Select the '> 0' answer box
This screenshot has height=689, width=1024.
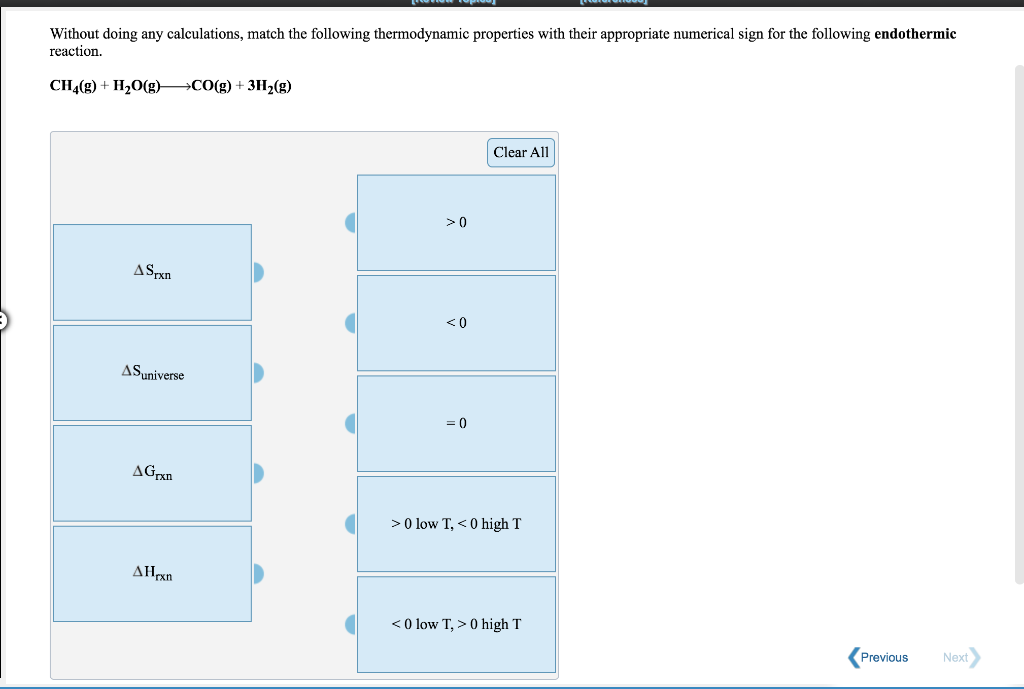pyautogui.click(x=456, y=222)
